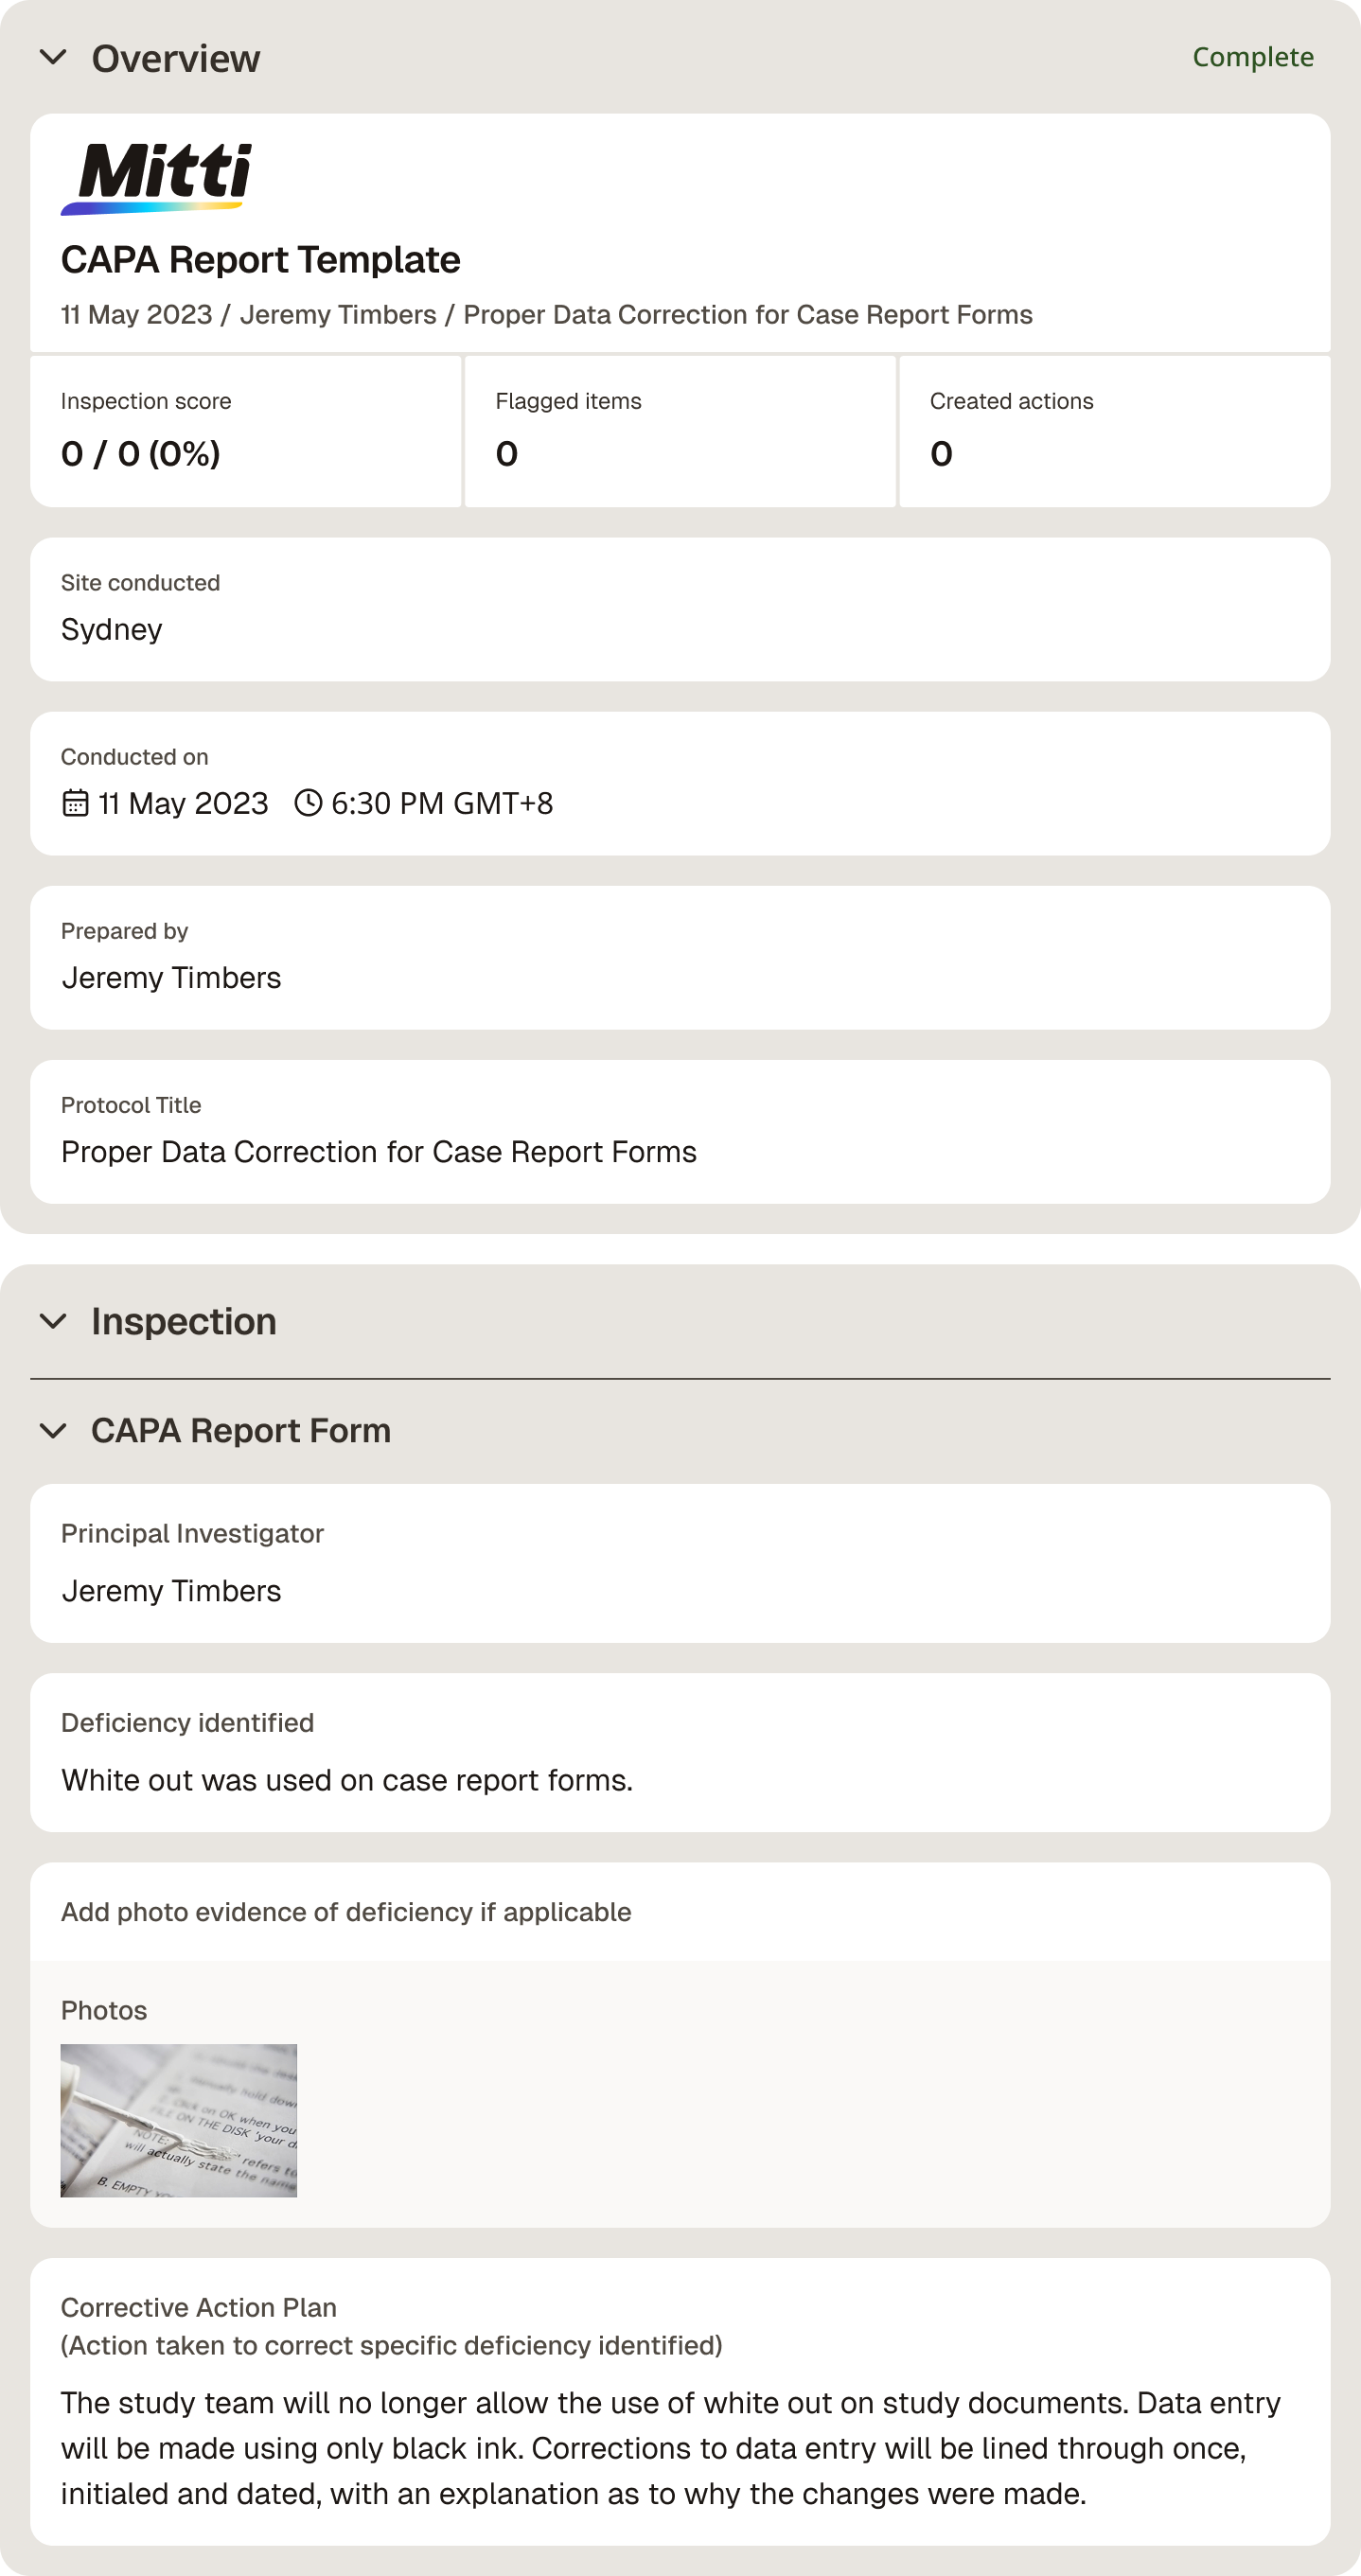Click the Overview section heading

[x=176, y=58]
